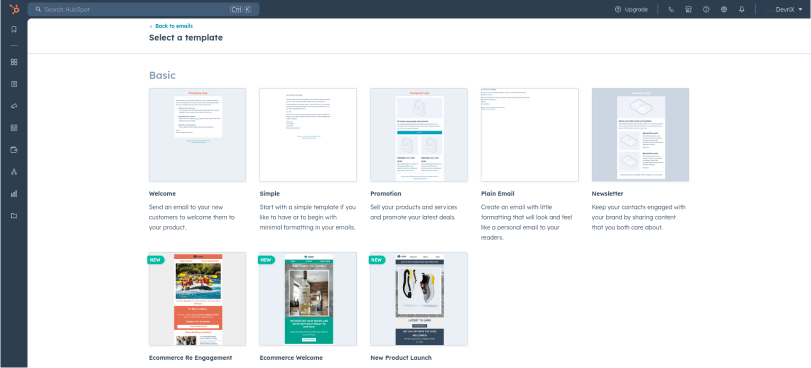Open the Settings icon in top bar
Screen dimensions: 811x368
pyautogui.click(x=724, y=9)
